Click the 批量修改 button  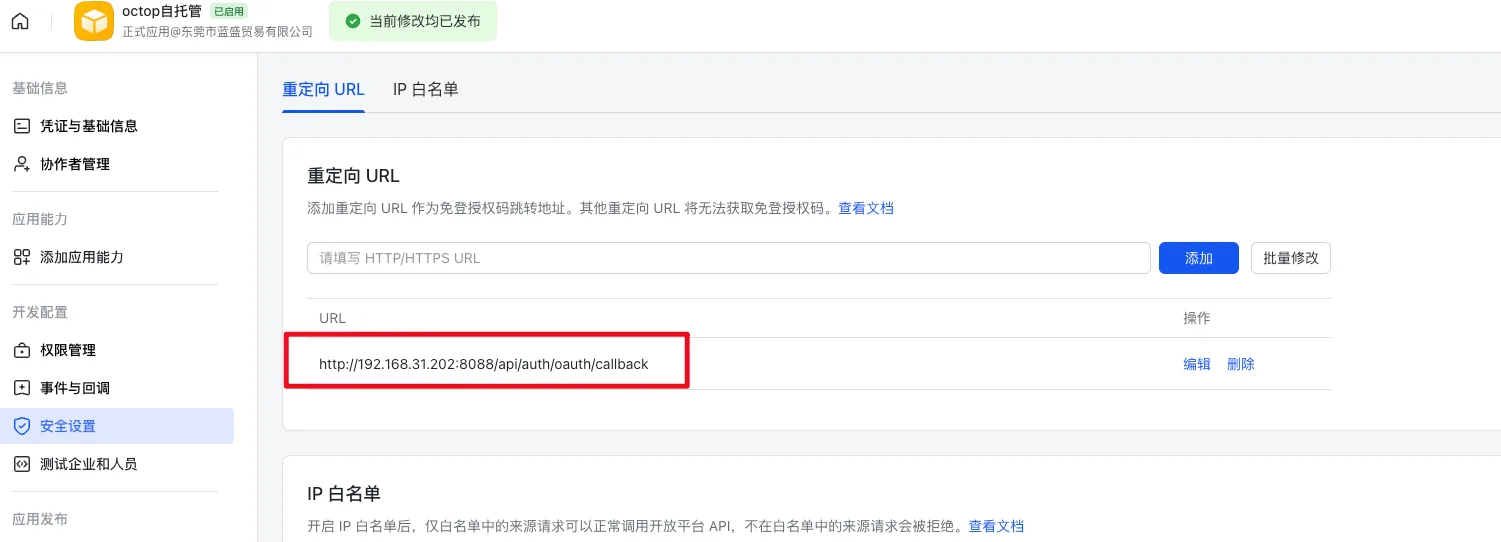coord(1290,258)
